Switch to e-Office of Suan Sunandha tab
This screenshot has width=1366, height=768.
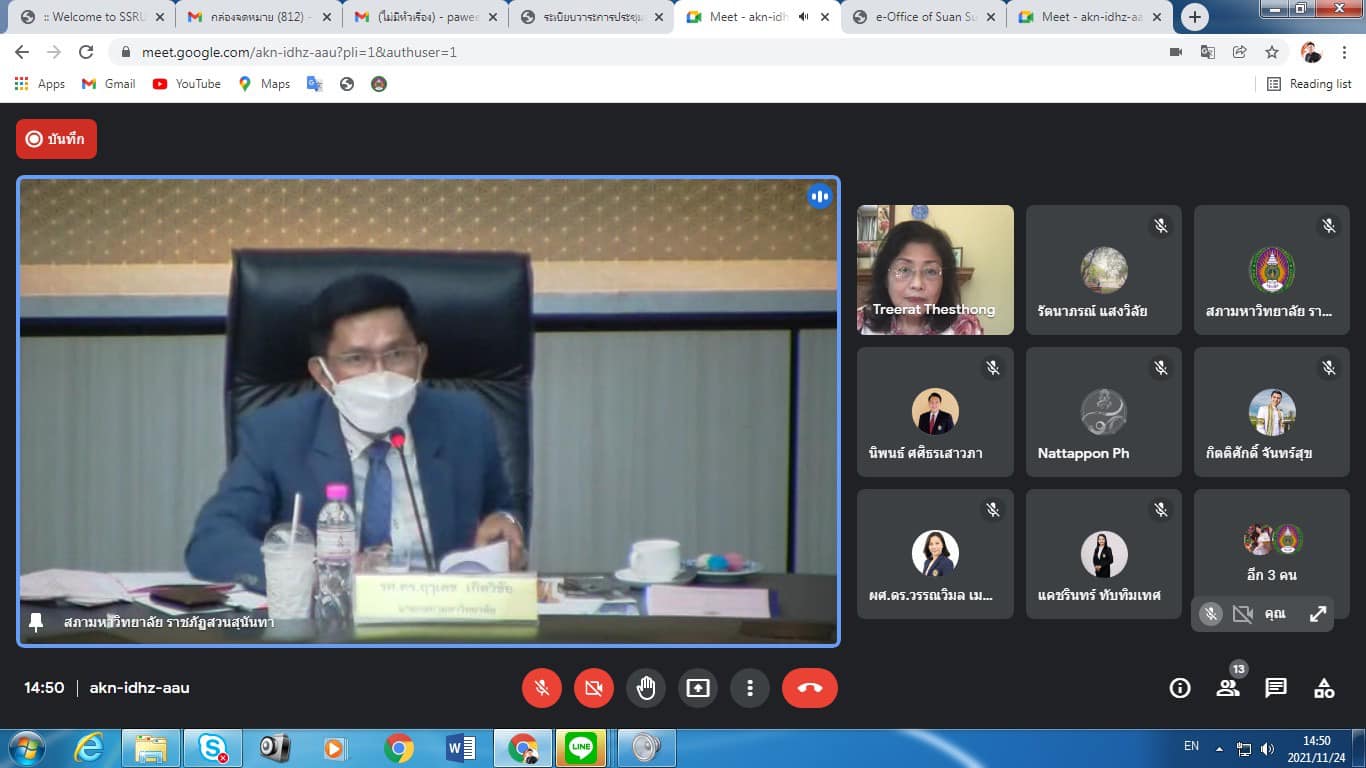920,17
